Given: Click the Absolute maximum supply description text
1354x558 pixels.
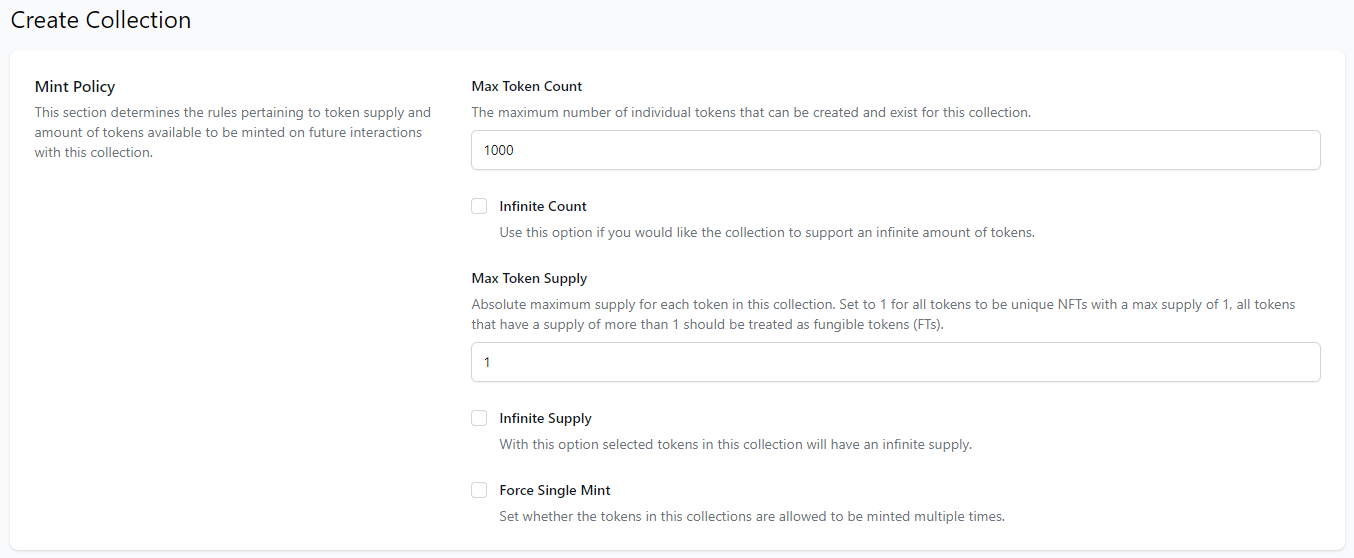Looking at the screenshot, I should 883,314.
